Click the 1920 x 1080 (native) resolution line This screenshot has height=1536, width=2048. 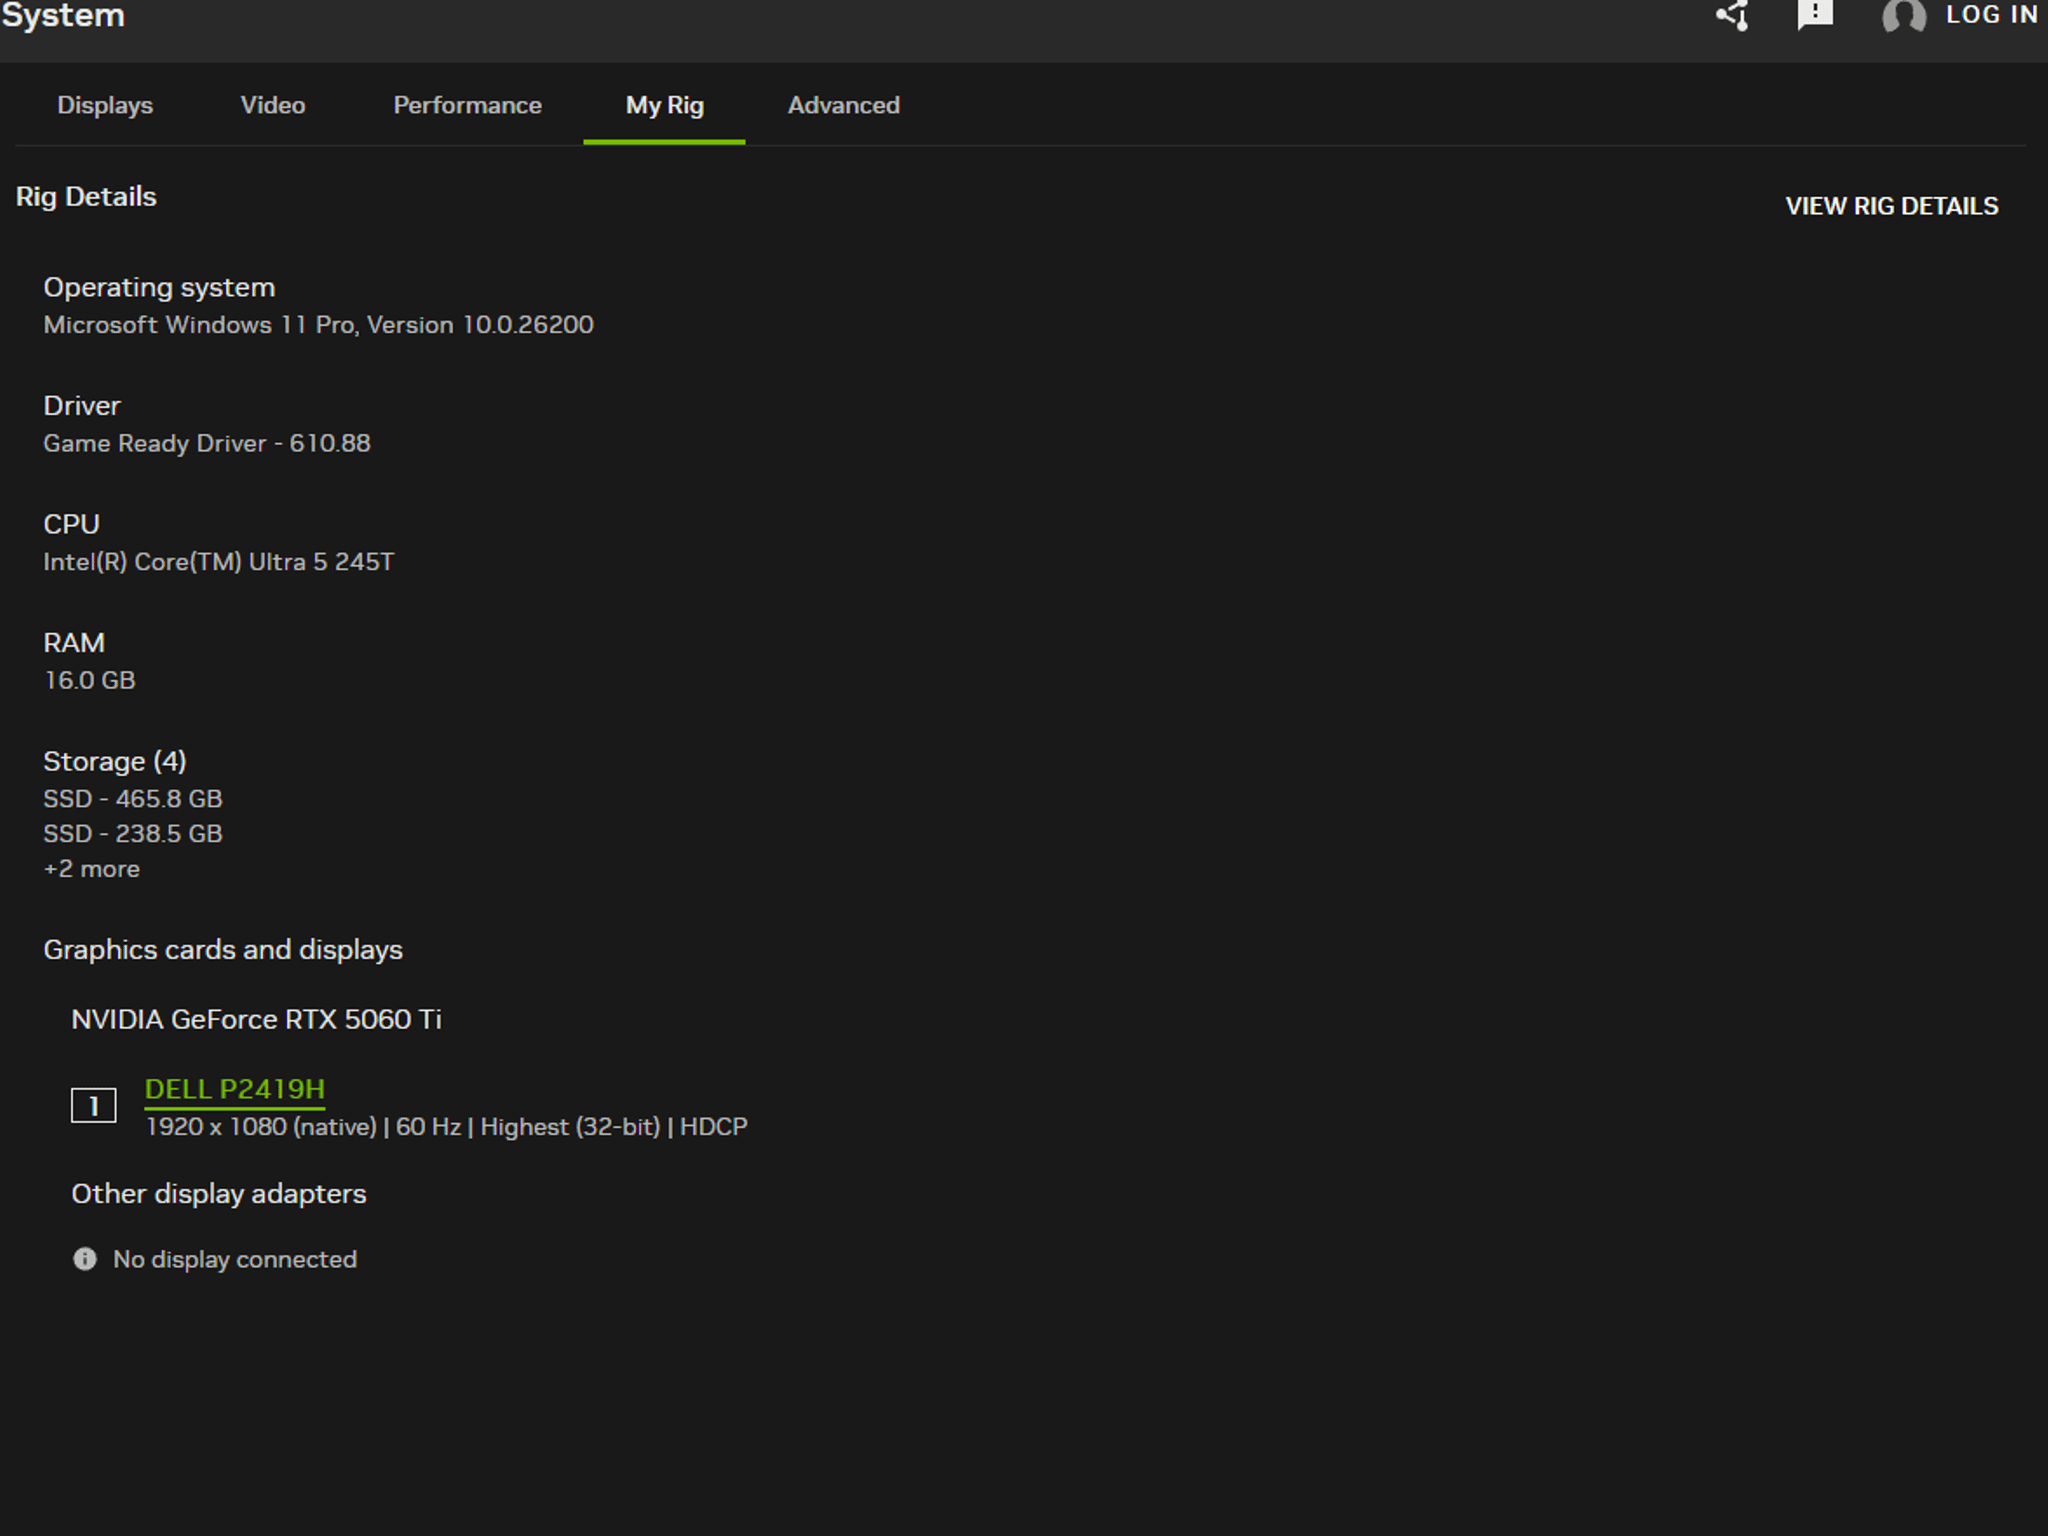click(446, 1127)
